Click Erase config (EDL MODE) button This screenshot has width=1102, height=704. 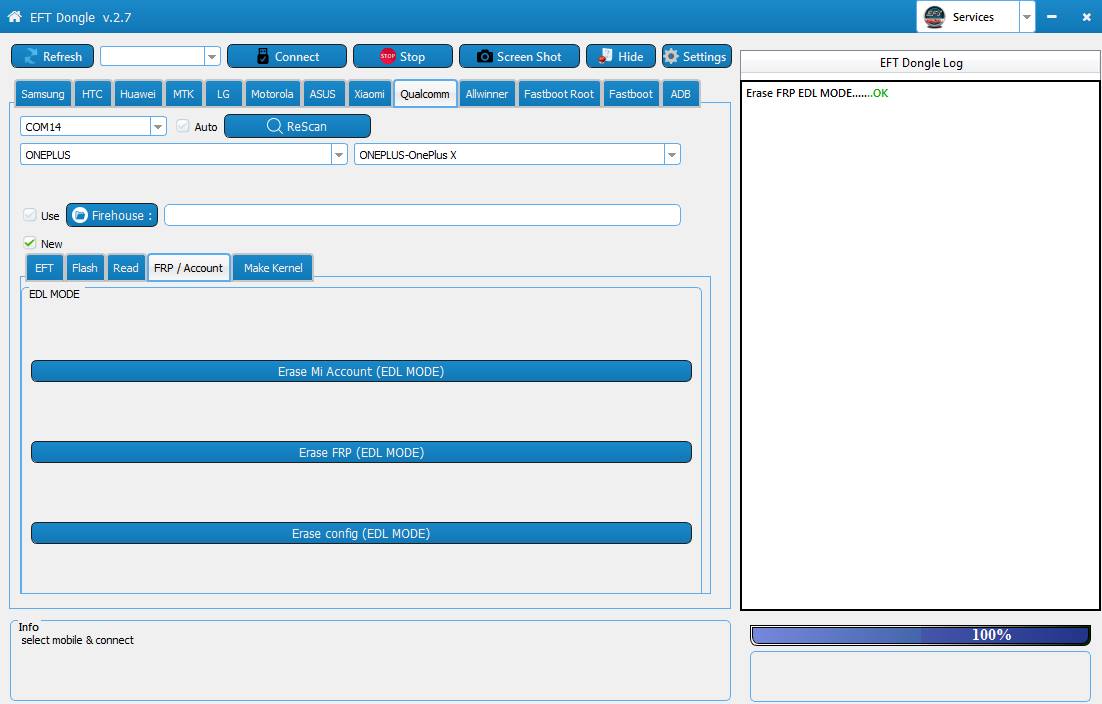click(x=361, y=533)
